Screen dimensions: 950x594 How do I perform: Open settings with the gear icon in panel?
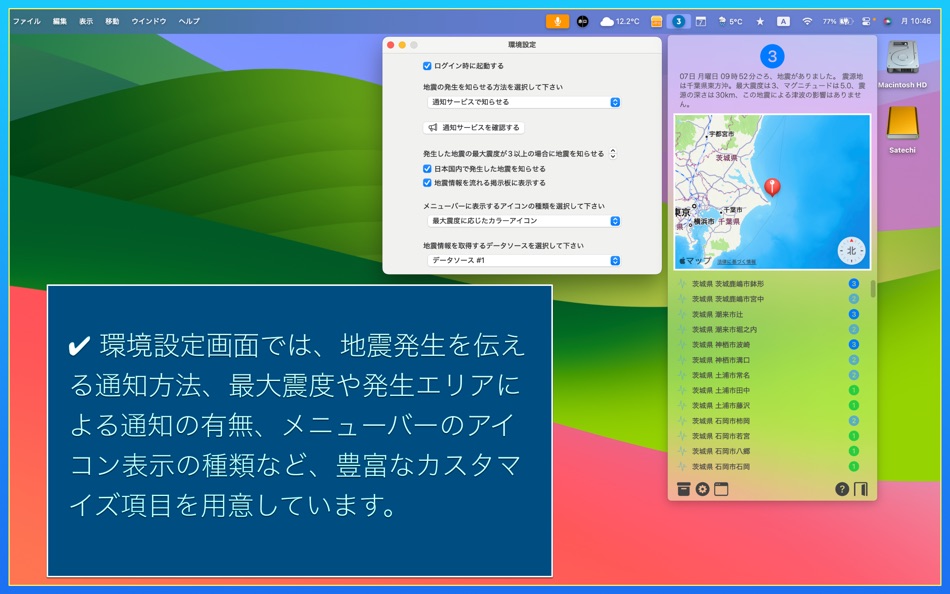(x=702, y=489)
